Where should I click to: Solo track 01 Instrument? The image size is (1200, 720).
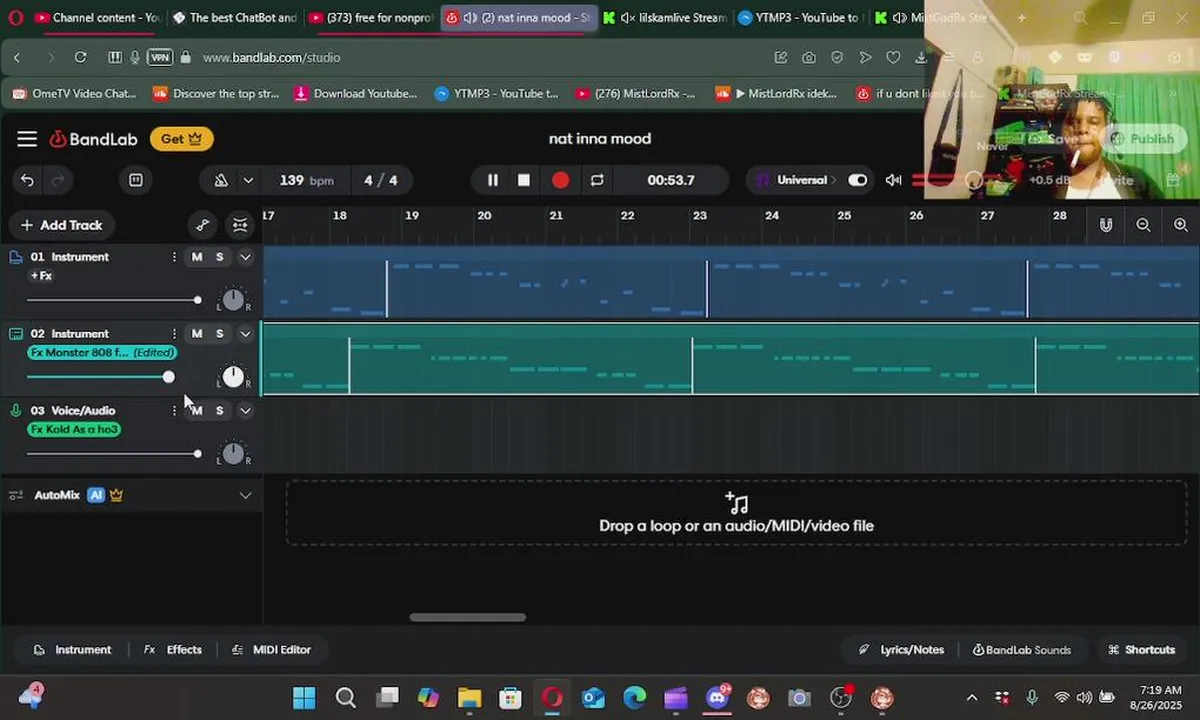[220, 257]
